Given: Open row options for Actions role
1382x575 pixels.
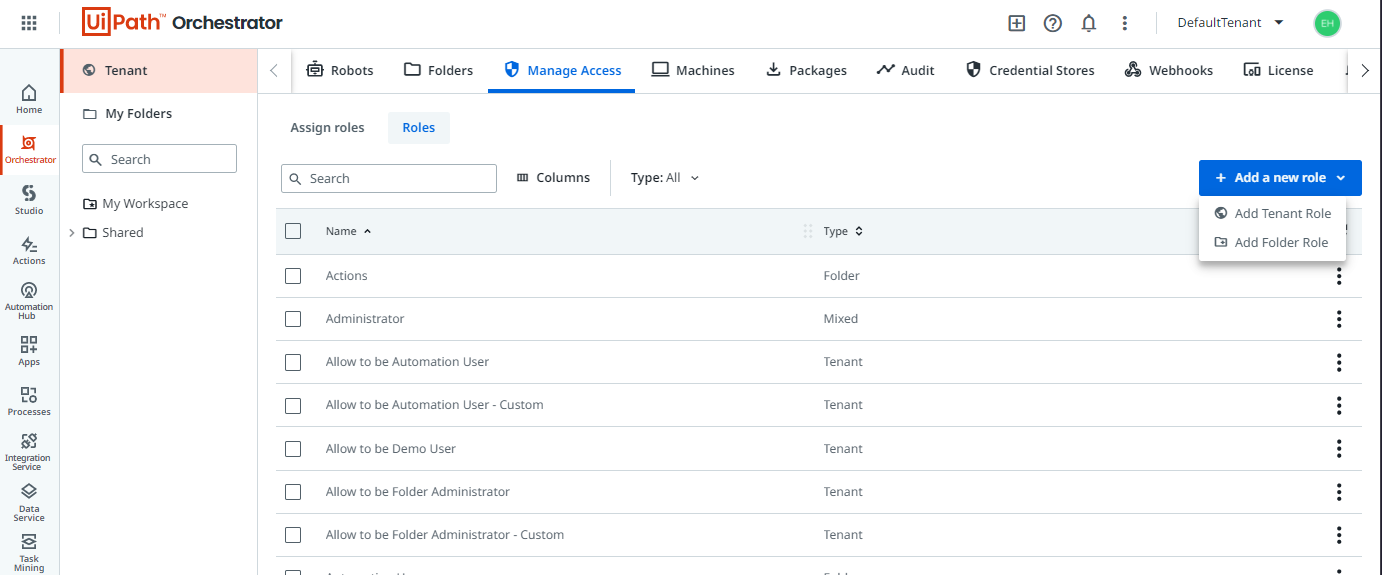Looking at the screenshot, I should pyautogui.click(x=1339, y=276).
